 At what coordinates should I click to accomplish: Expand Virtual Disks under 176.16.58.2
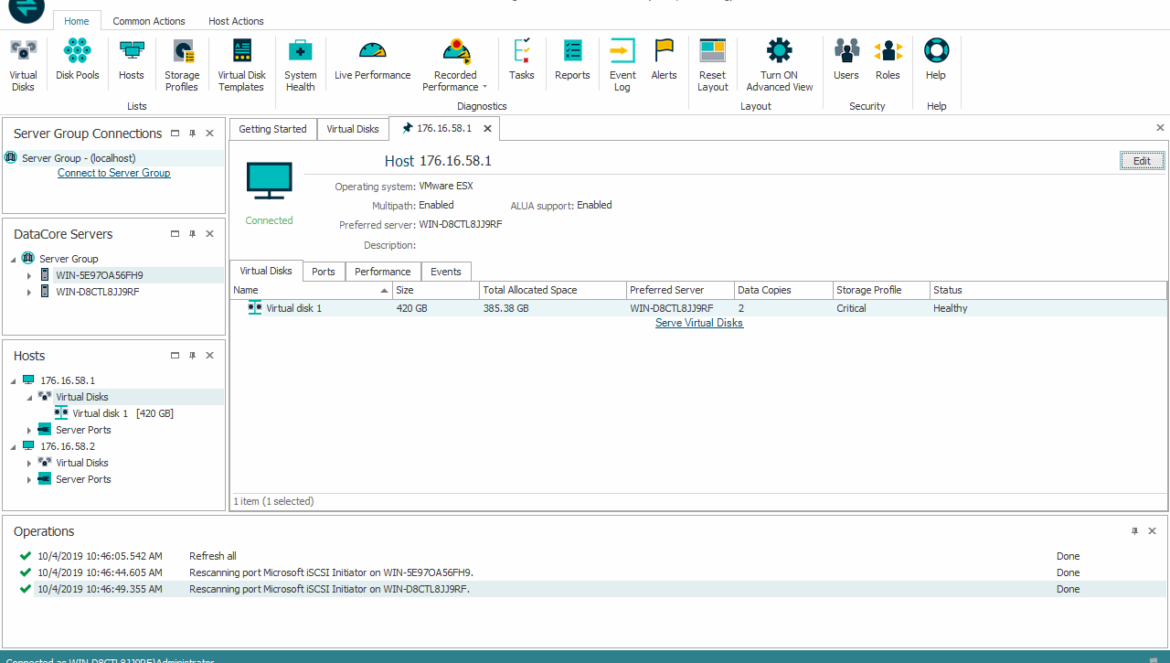click(x=29, y=463)
